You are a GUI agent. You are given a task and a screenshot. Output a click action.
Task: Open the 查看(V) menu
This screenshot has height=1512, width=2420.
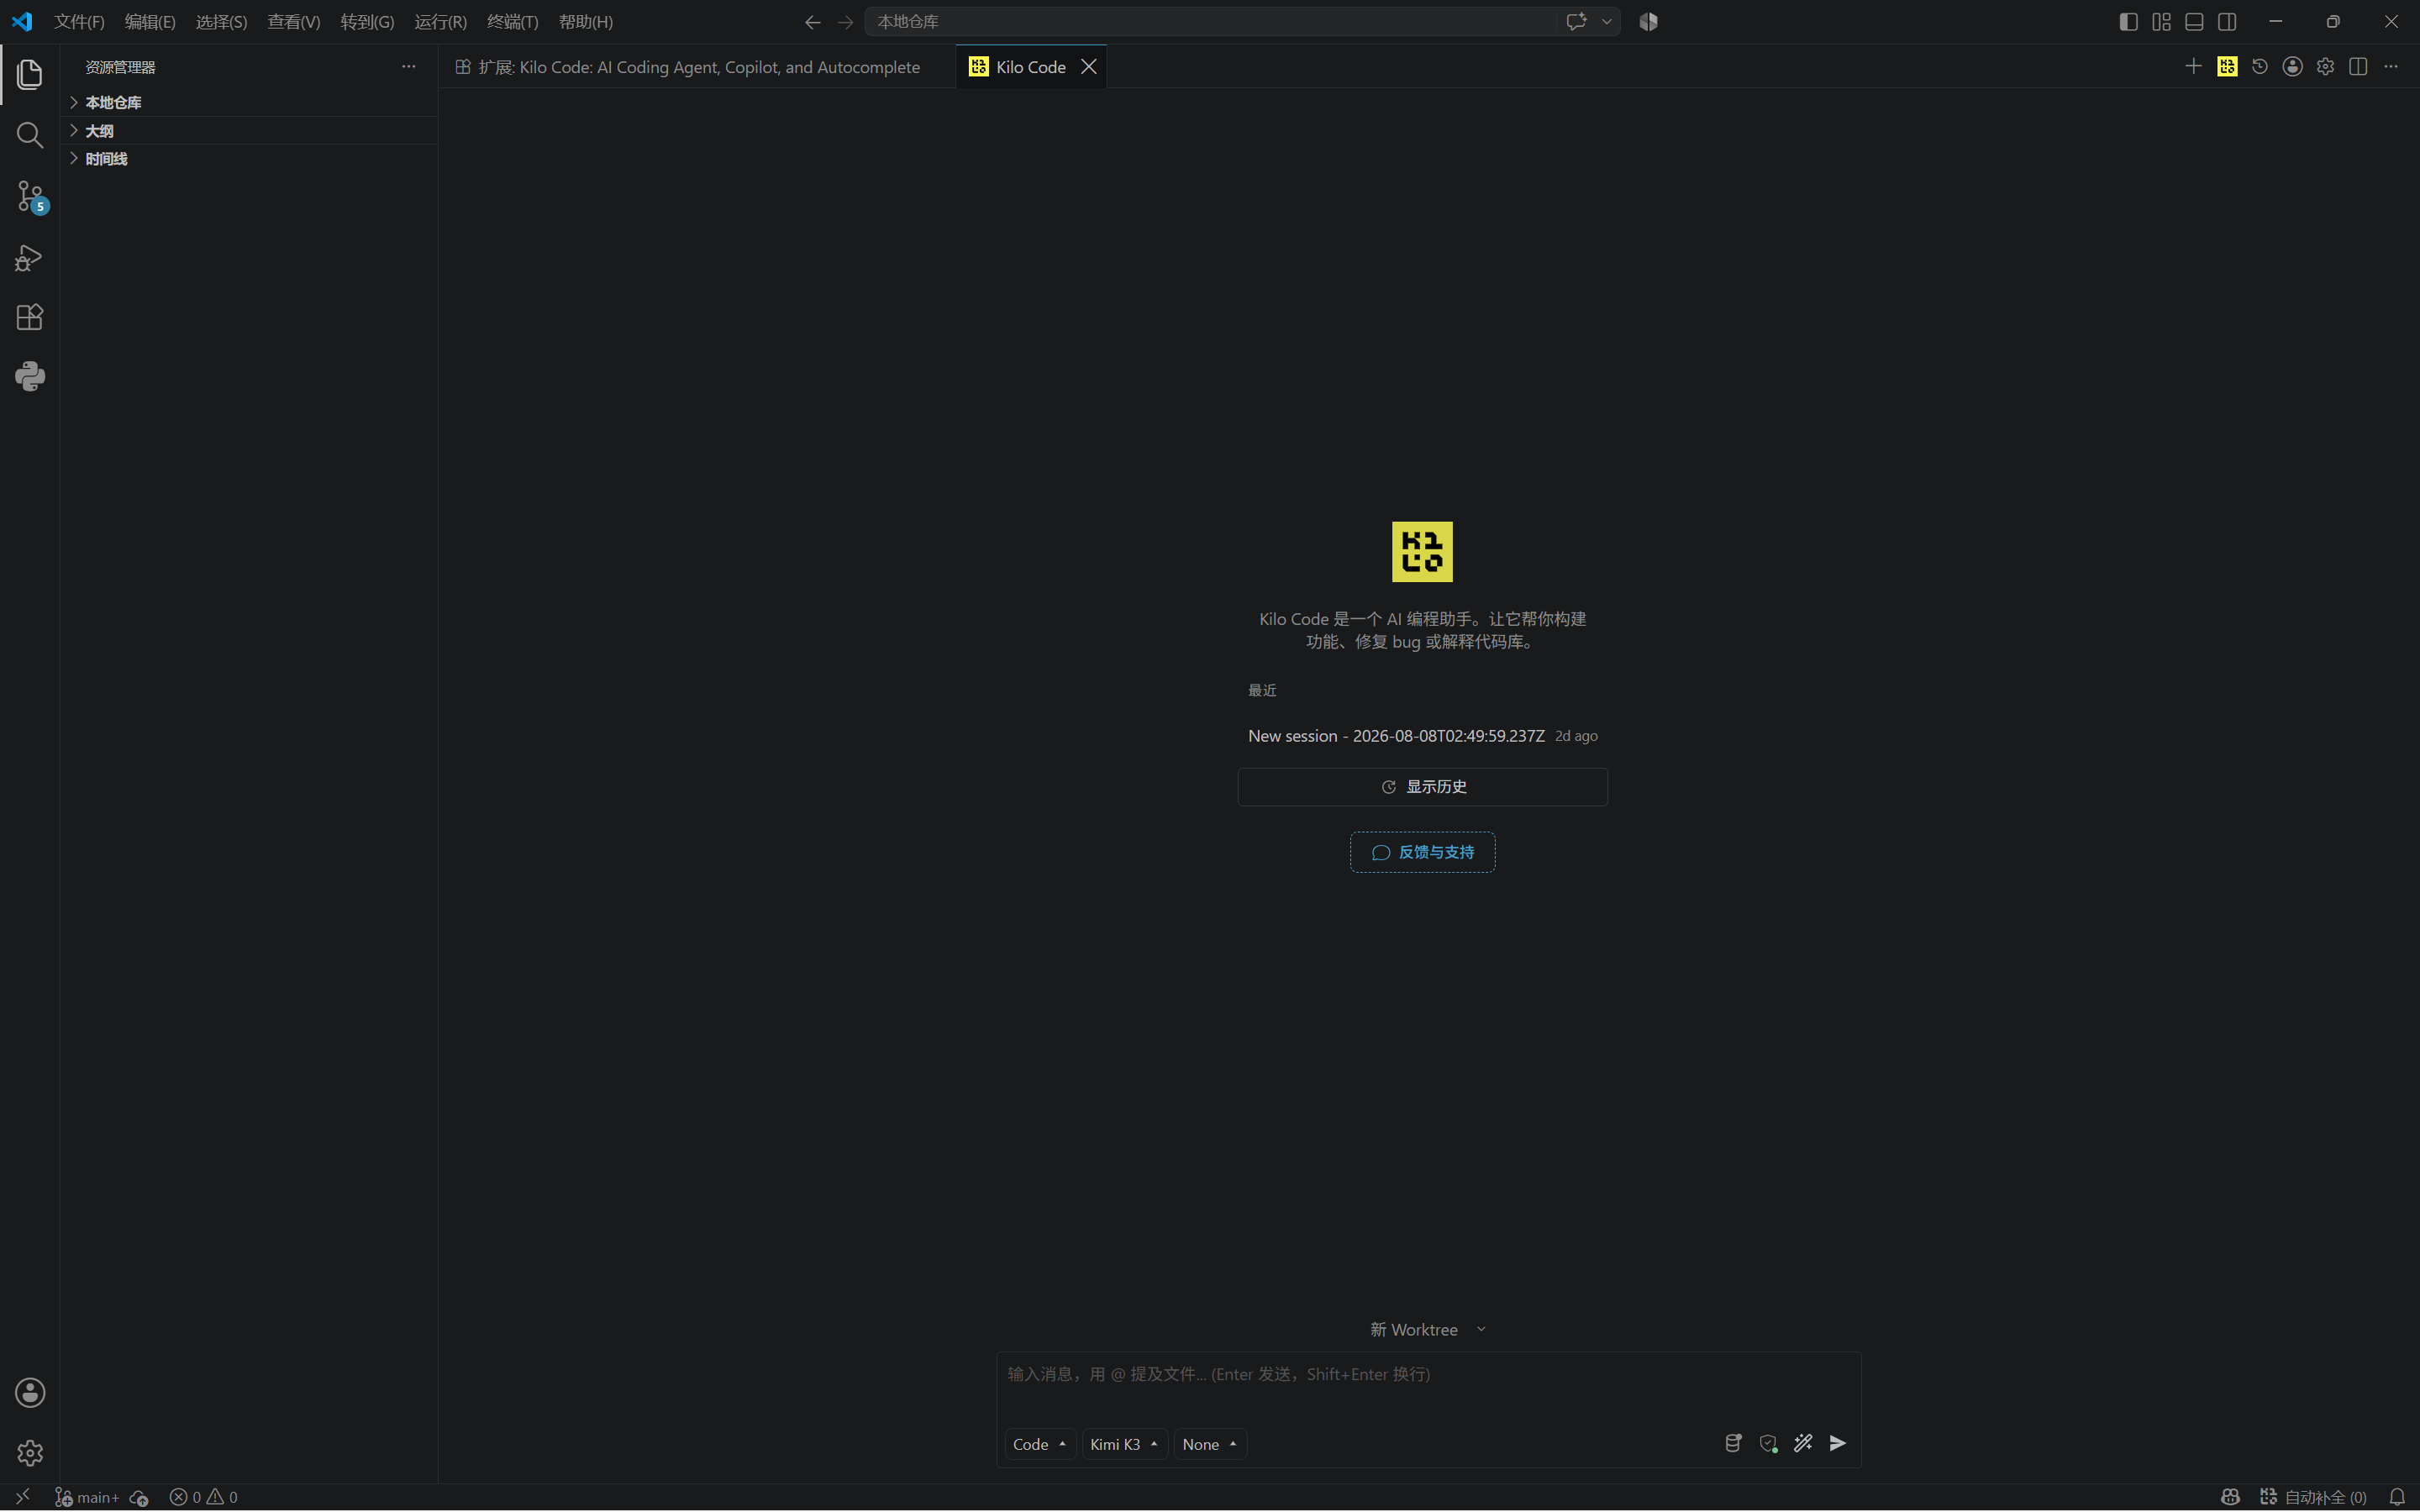[x=293, y=21]
